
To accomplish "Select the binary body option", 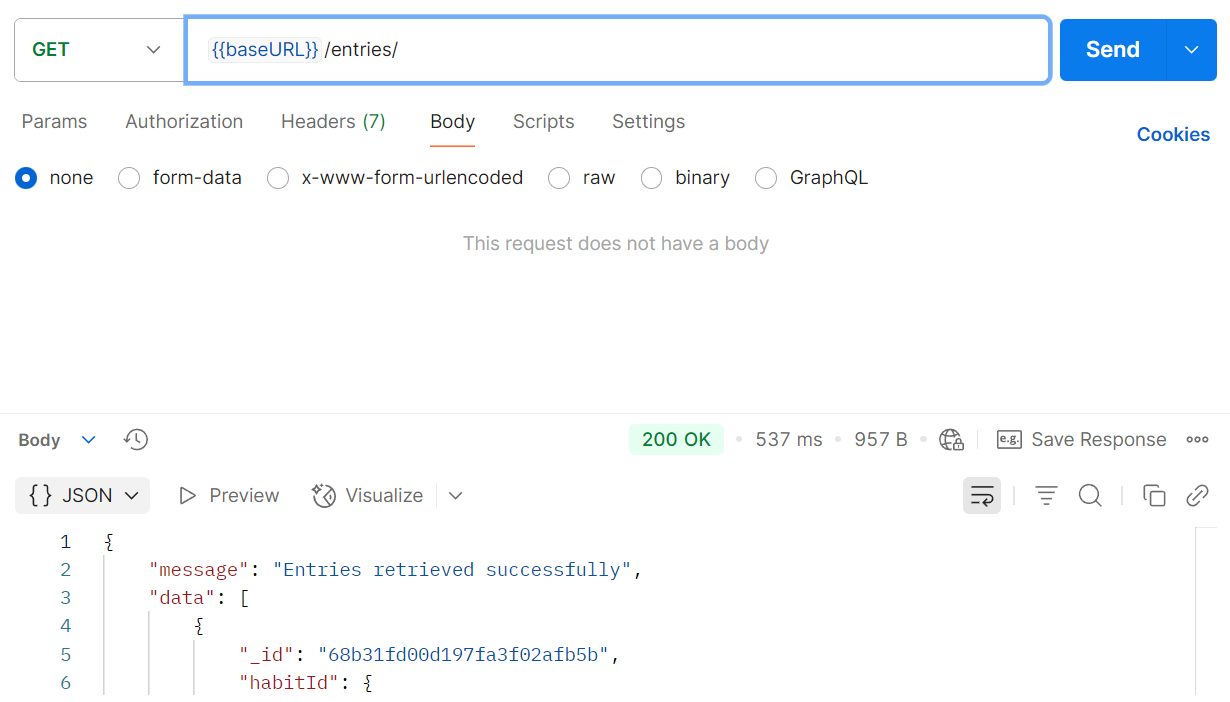I will point(652,178).
